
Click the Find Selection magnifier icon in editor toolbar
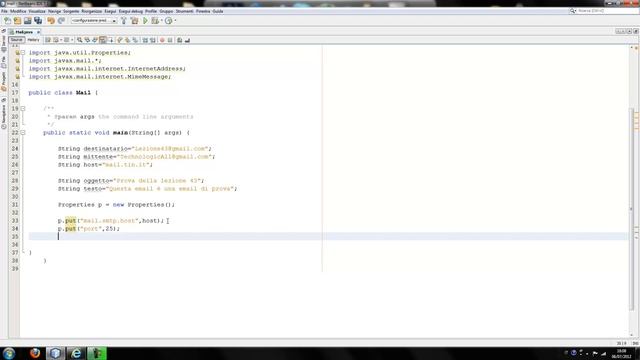pyautogui.click(x=80, y=40)
